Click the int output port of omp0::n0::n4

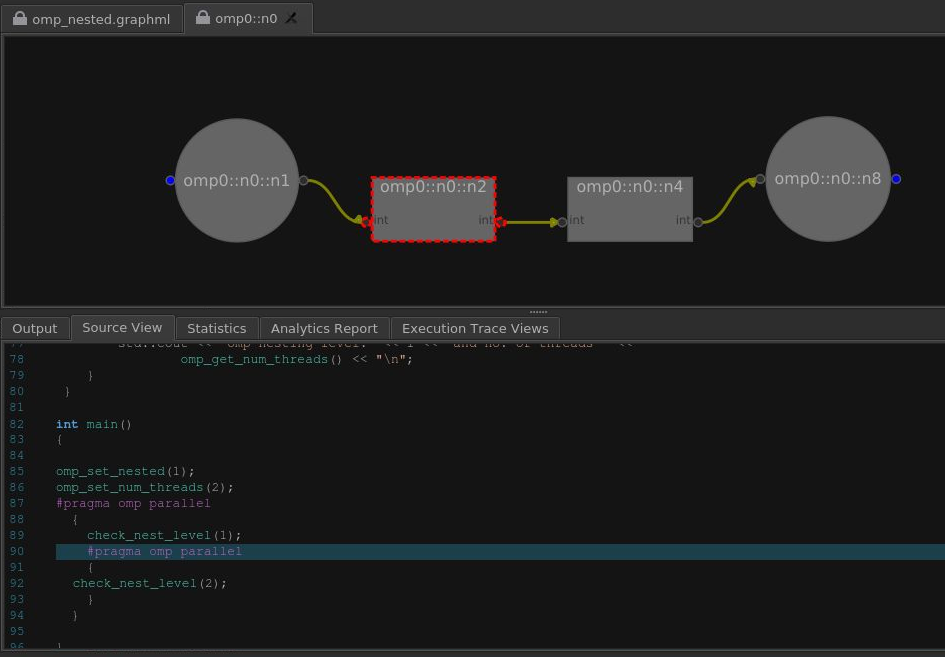(697, 222)
